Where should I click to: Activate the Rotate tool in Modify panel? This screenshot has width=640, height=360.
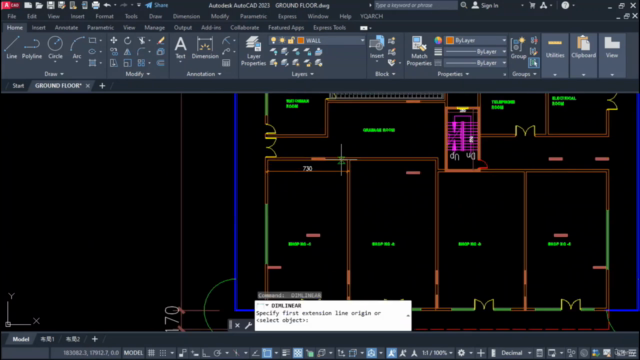(x=128, y=40)
